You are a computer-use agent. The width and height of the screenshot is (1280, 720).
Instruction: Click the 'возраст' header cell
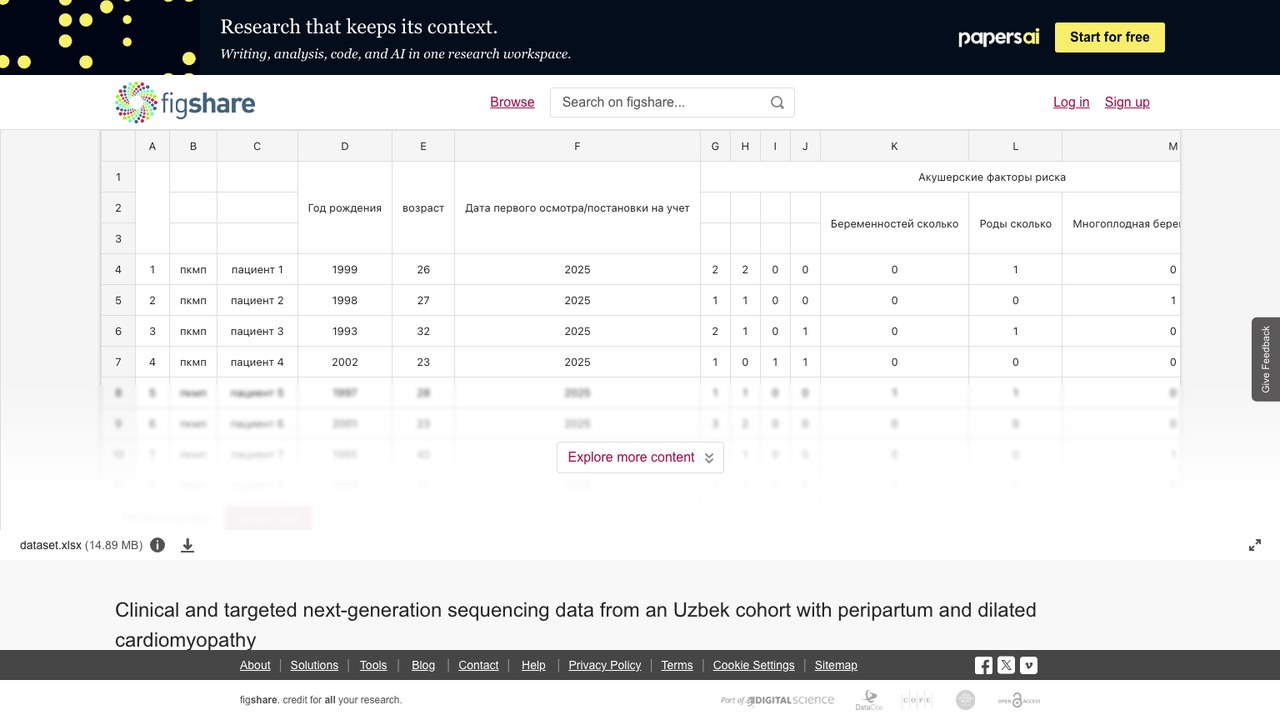tap(423, 208)
